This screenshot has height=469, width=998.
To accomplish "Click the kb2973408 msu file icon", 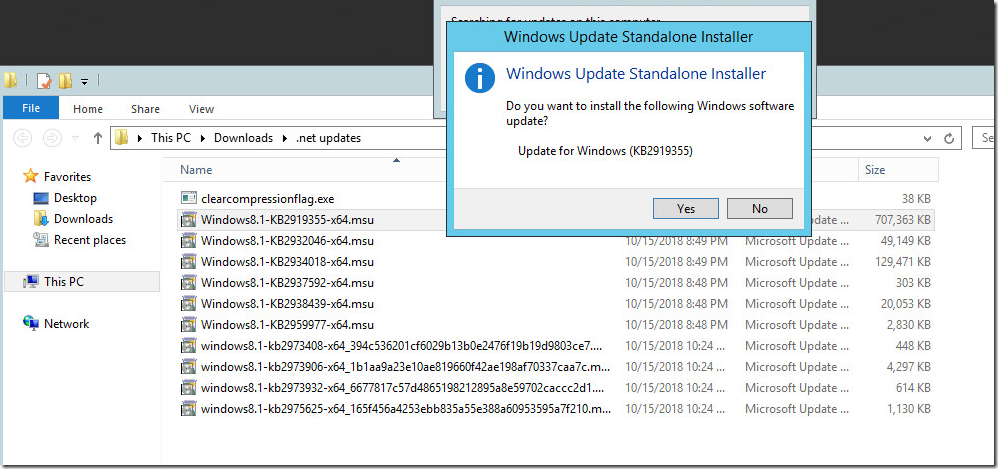I will tap(188, 346).
